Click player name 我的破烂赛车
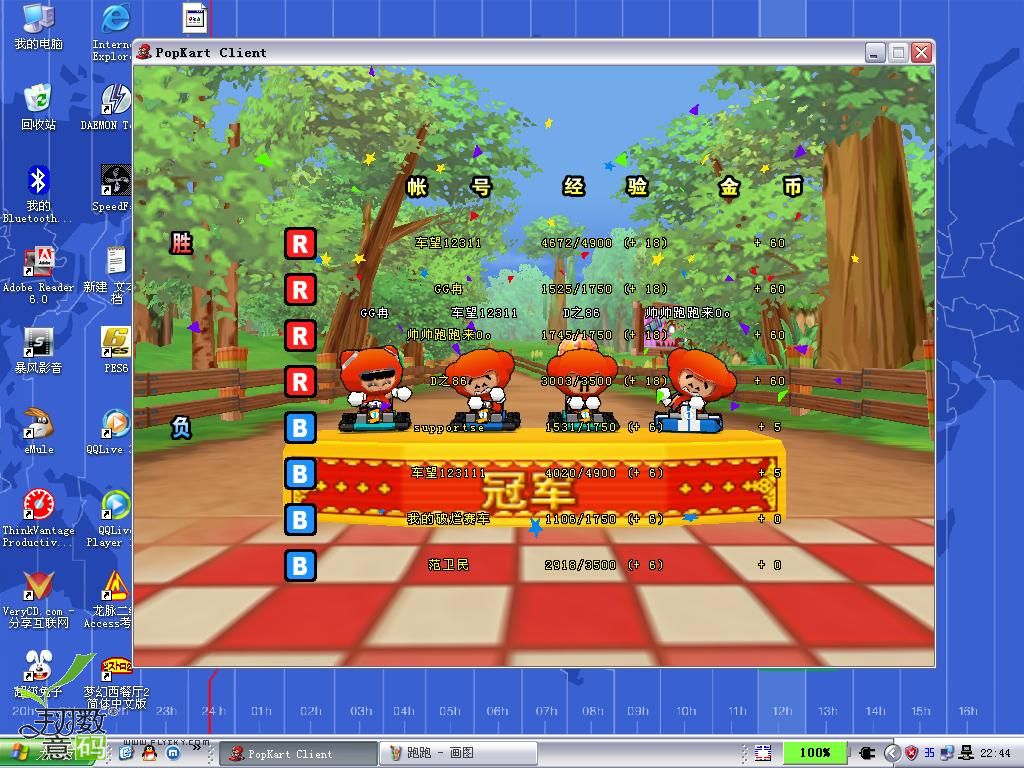1024x768 pixels. (448, 519)
